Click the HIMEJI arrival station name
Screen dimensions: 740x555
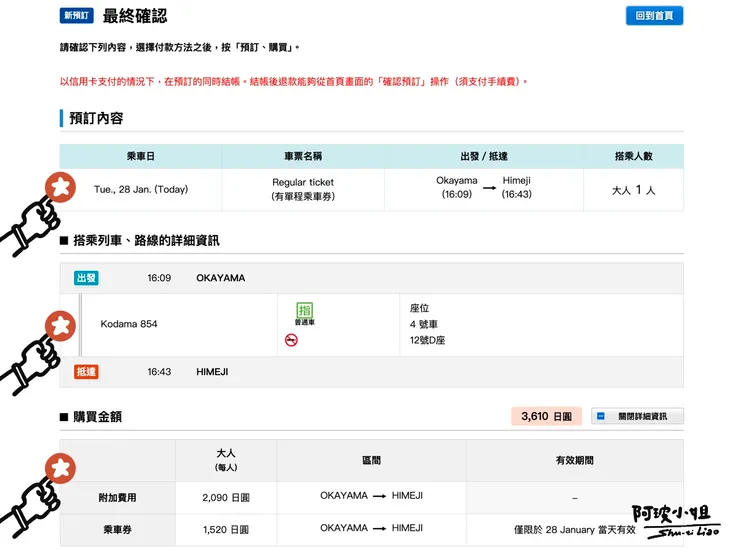(x=212, y=372)
